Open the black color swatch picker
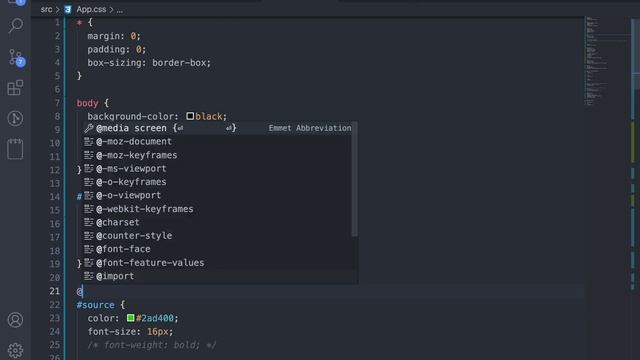This screenshot has height=360, width=640. point(190,116)
